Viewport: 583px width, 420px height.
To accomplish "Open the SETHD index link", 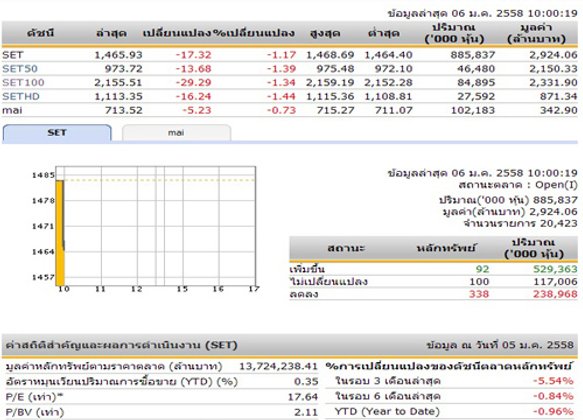I will 21,96.
